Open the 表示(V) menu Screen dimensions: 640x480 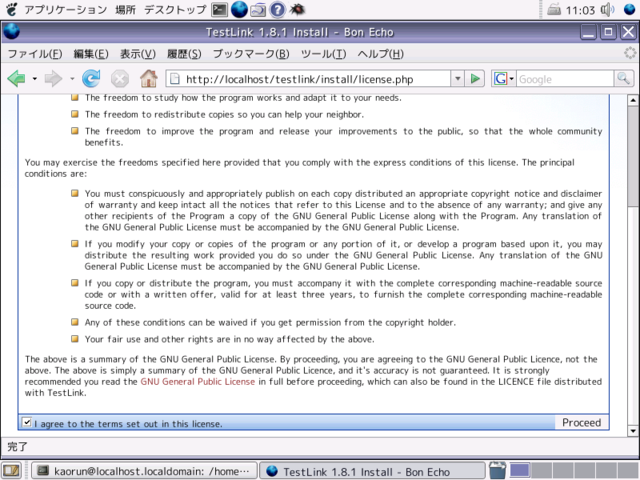(x=138, y=54)
